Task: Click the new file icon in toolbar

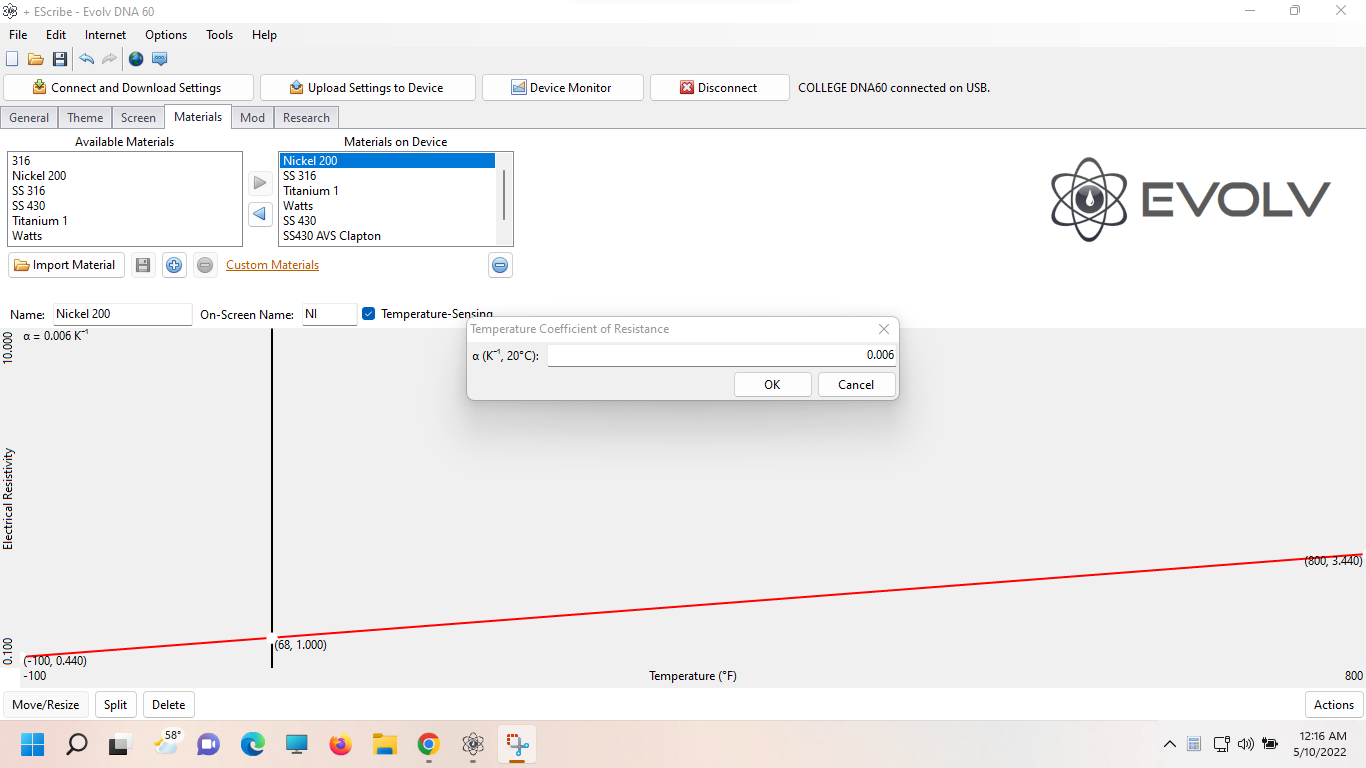Action: coord(12,59)
